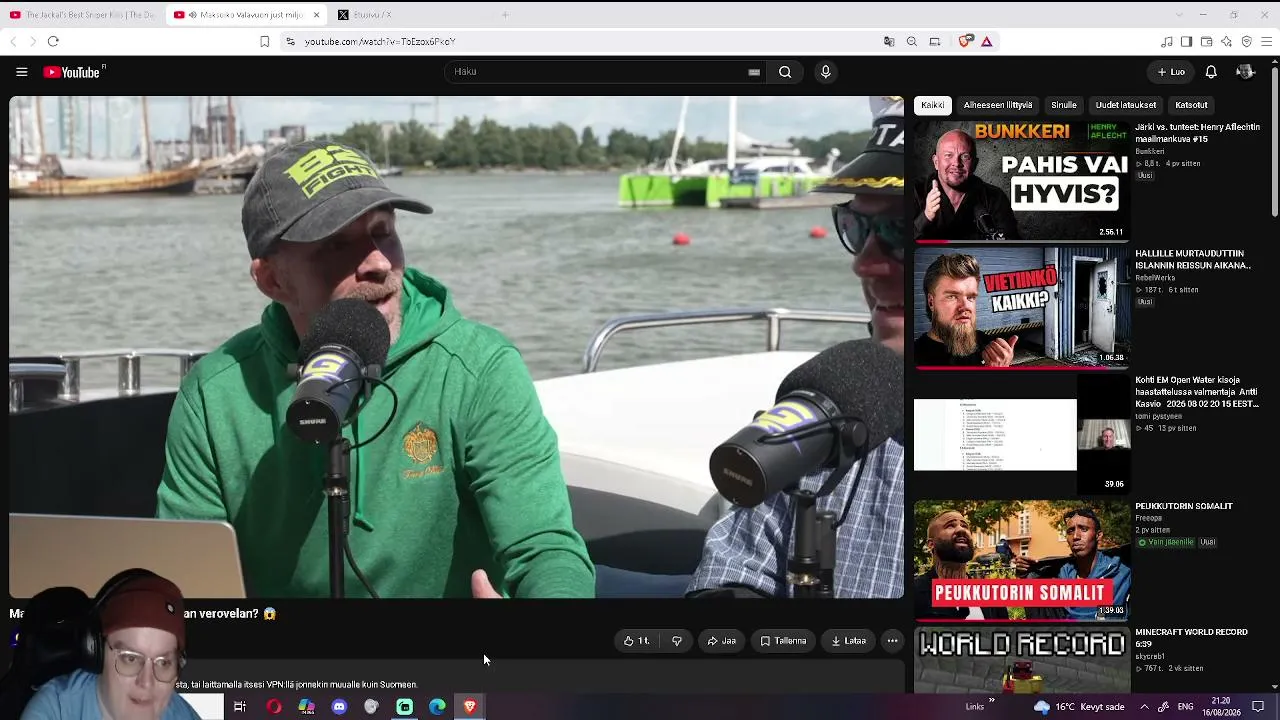The image size is (1280, 720).
Task: Open the Pahis vai hyvis thumbnail
Action: 1022,182
